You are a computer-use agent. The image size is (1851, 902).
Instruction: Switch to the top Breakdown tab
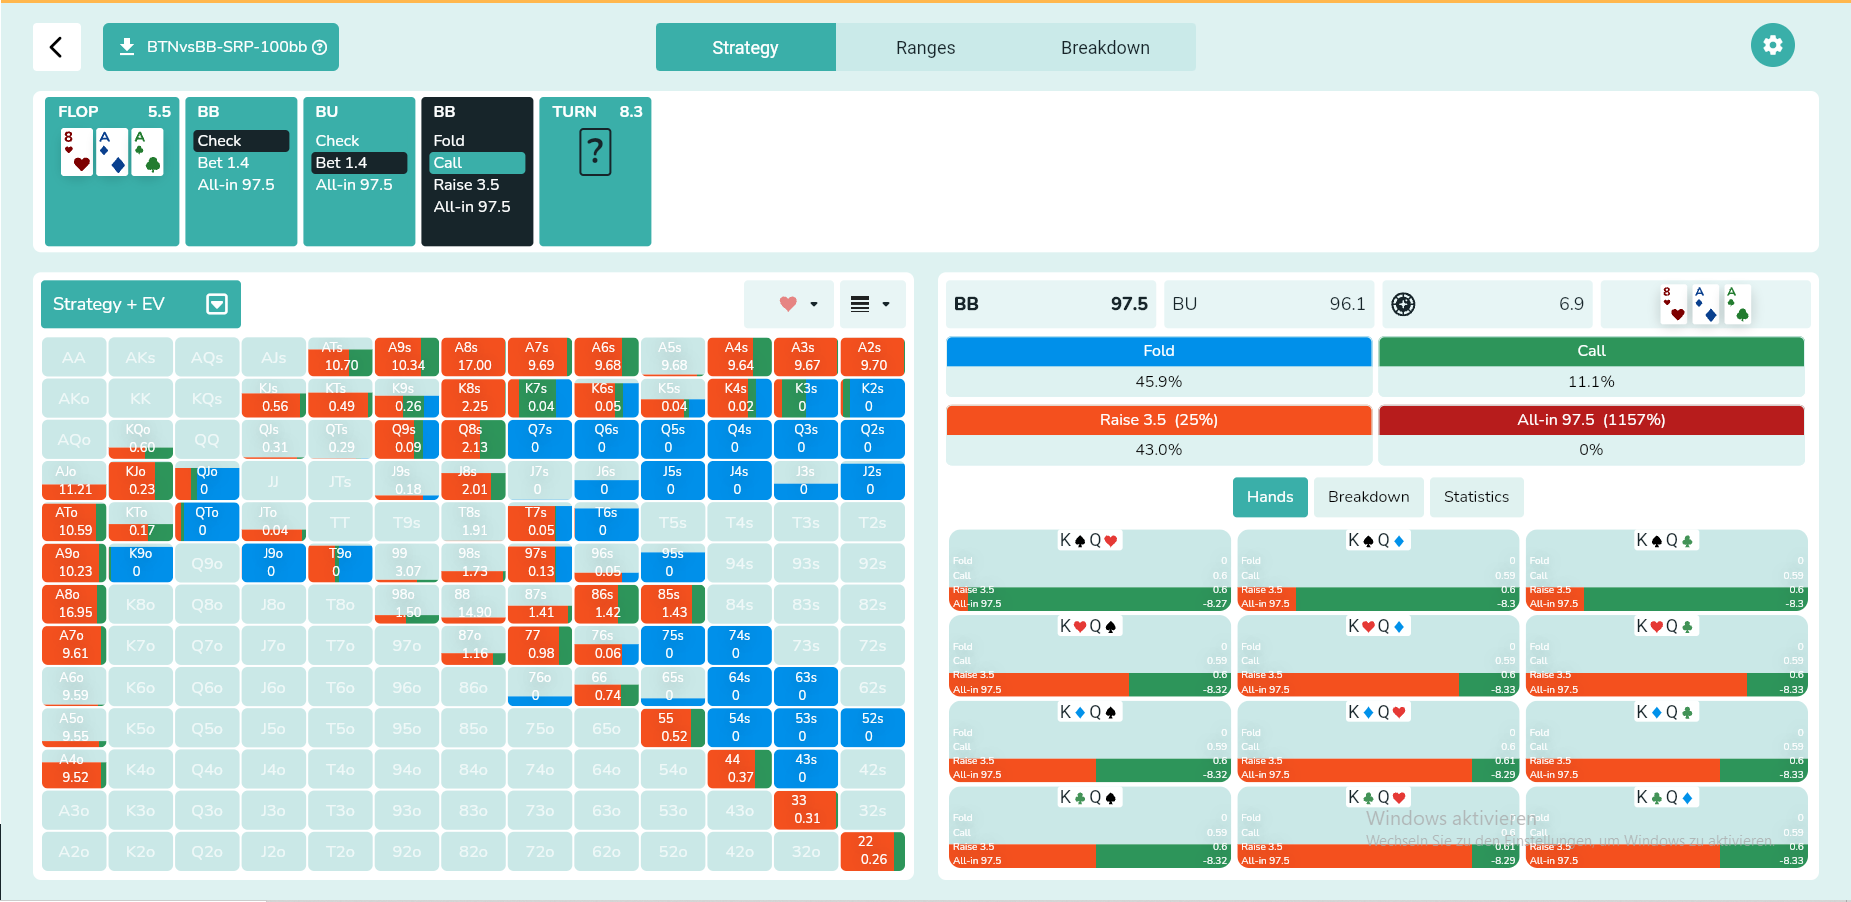[1105, 47]
